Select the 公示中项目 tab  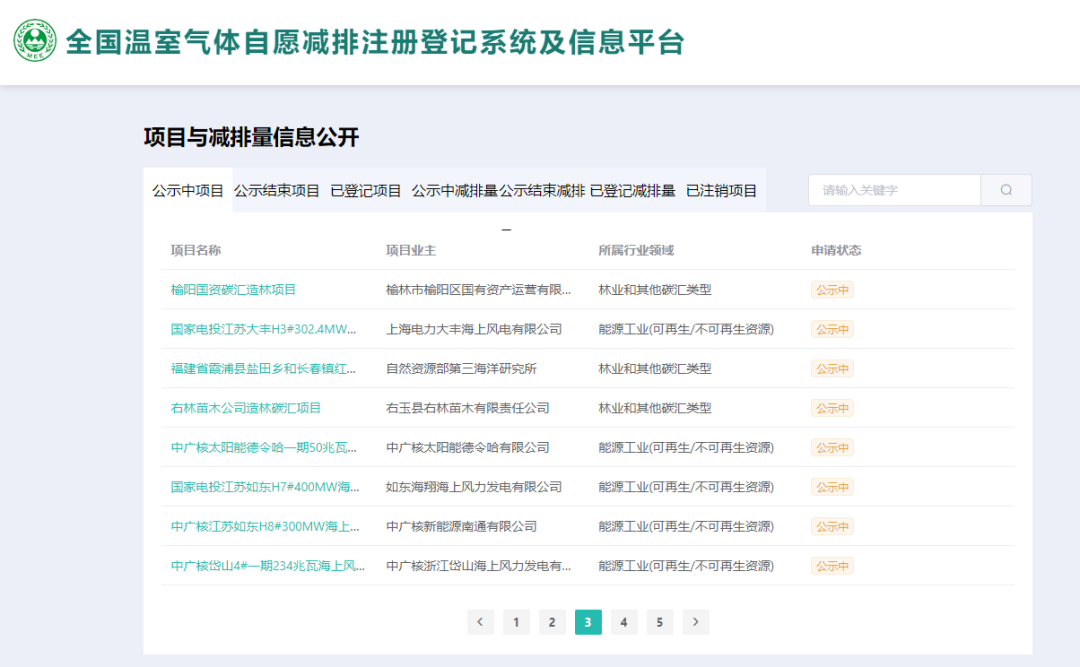point(188,191)
